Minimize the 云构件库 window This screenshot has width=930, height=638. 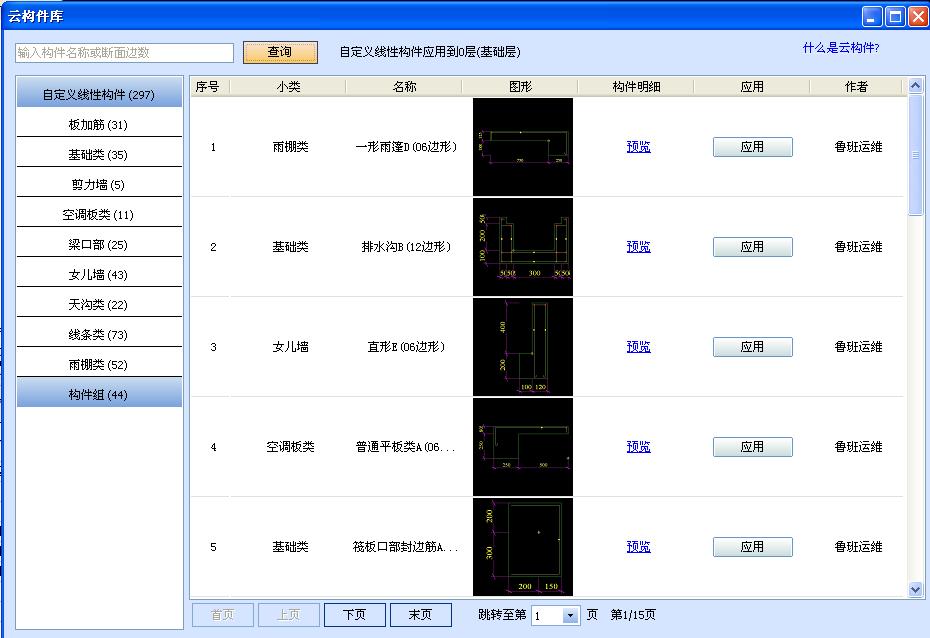tap(871, 16)
